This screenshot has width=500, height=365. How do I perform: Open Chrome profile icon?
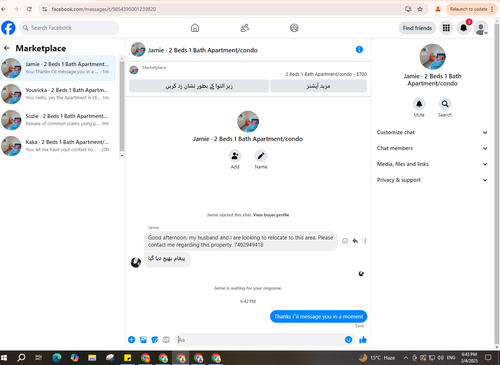(x=438, y=9)
